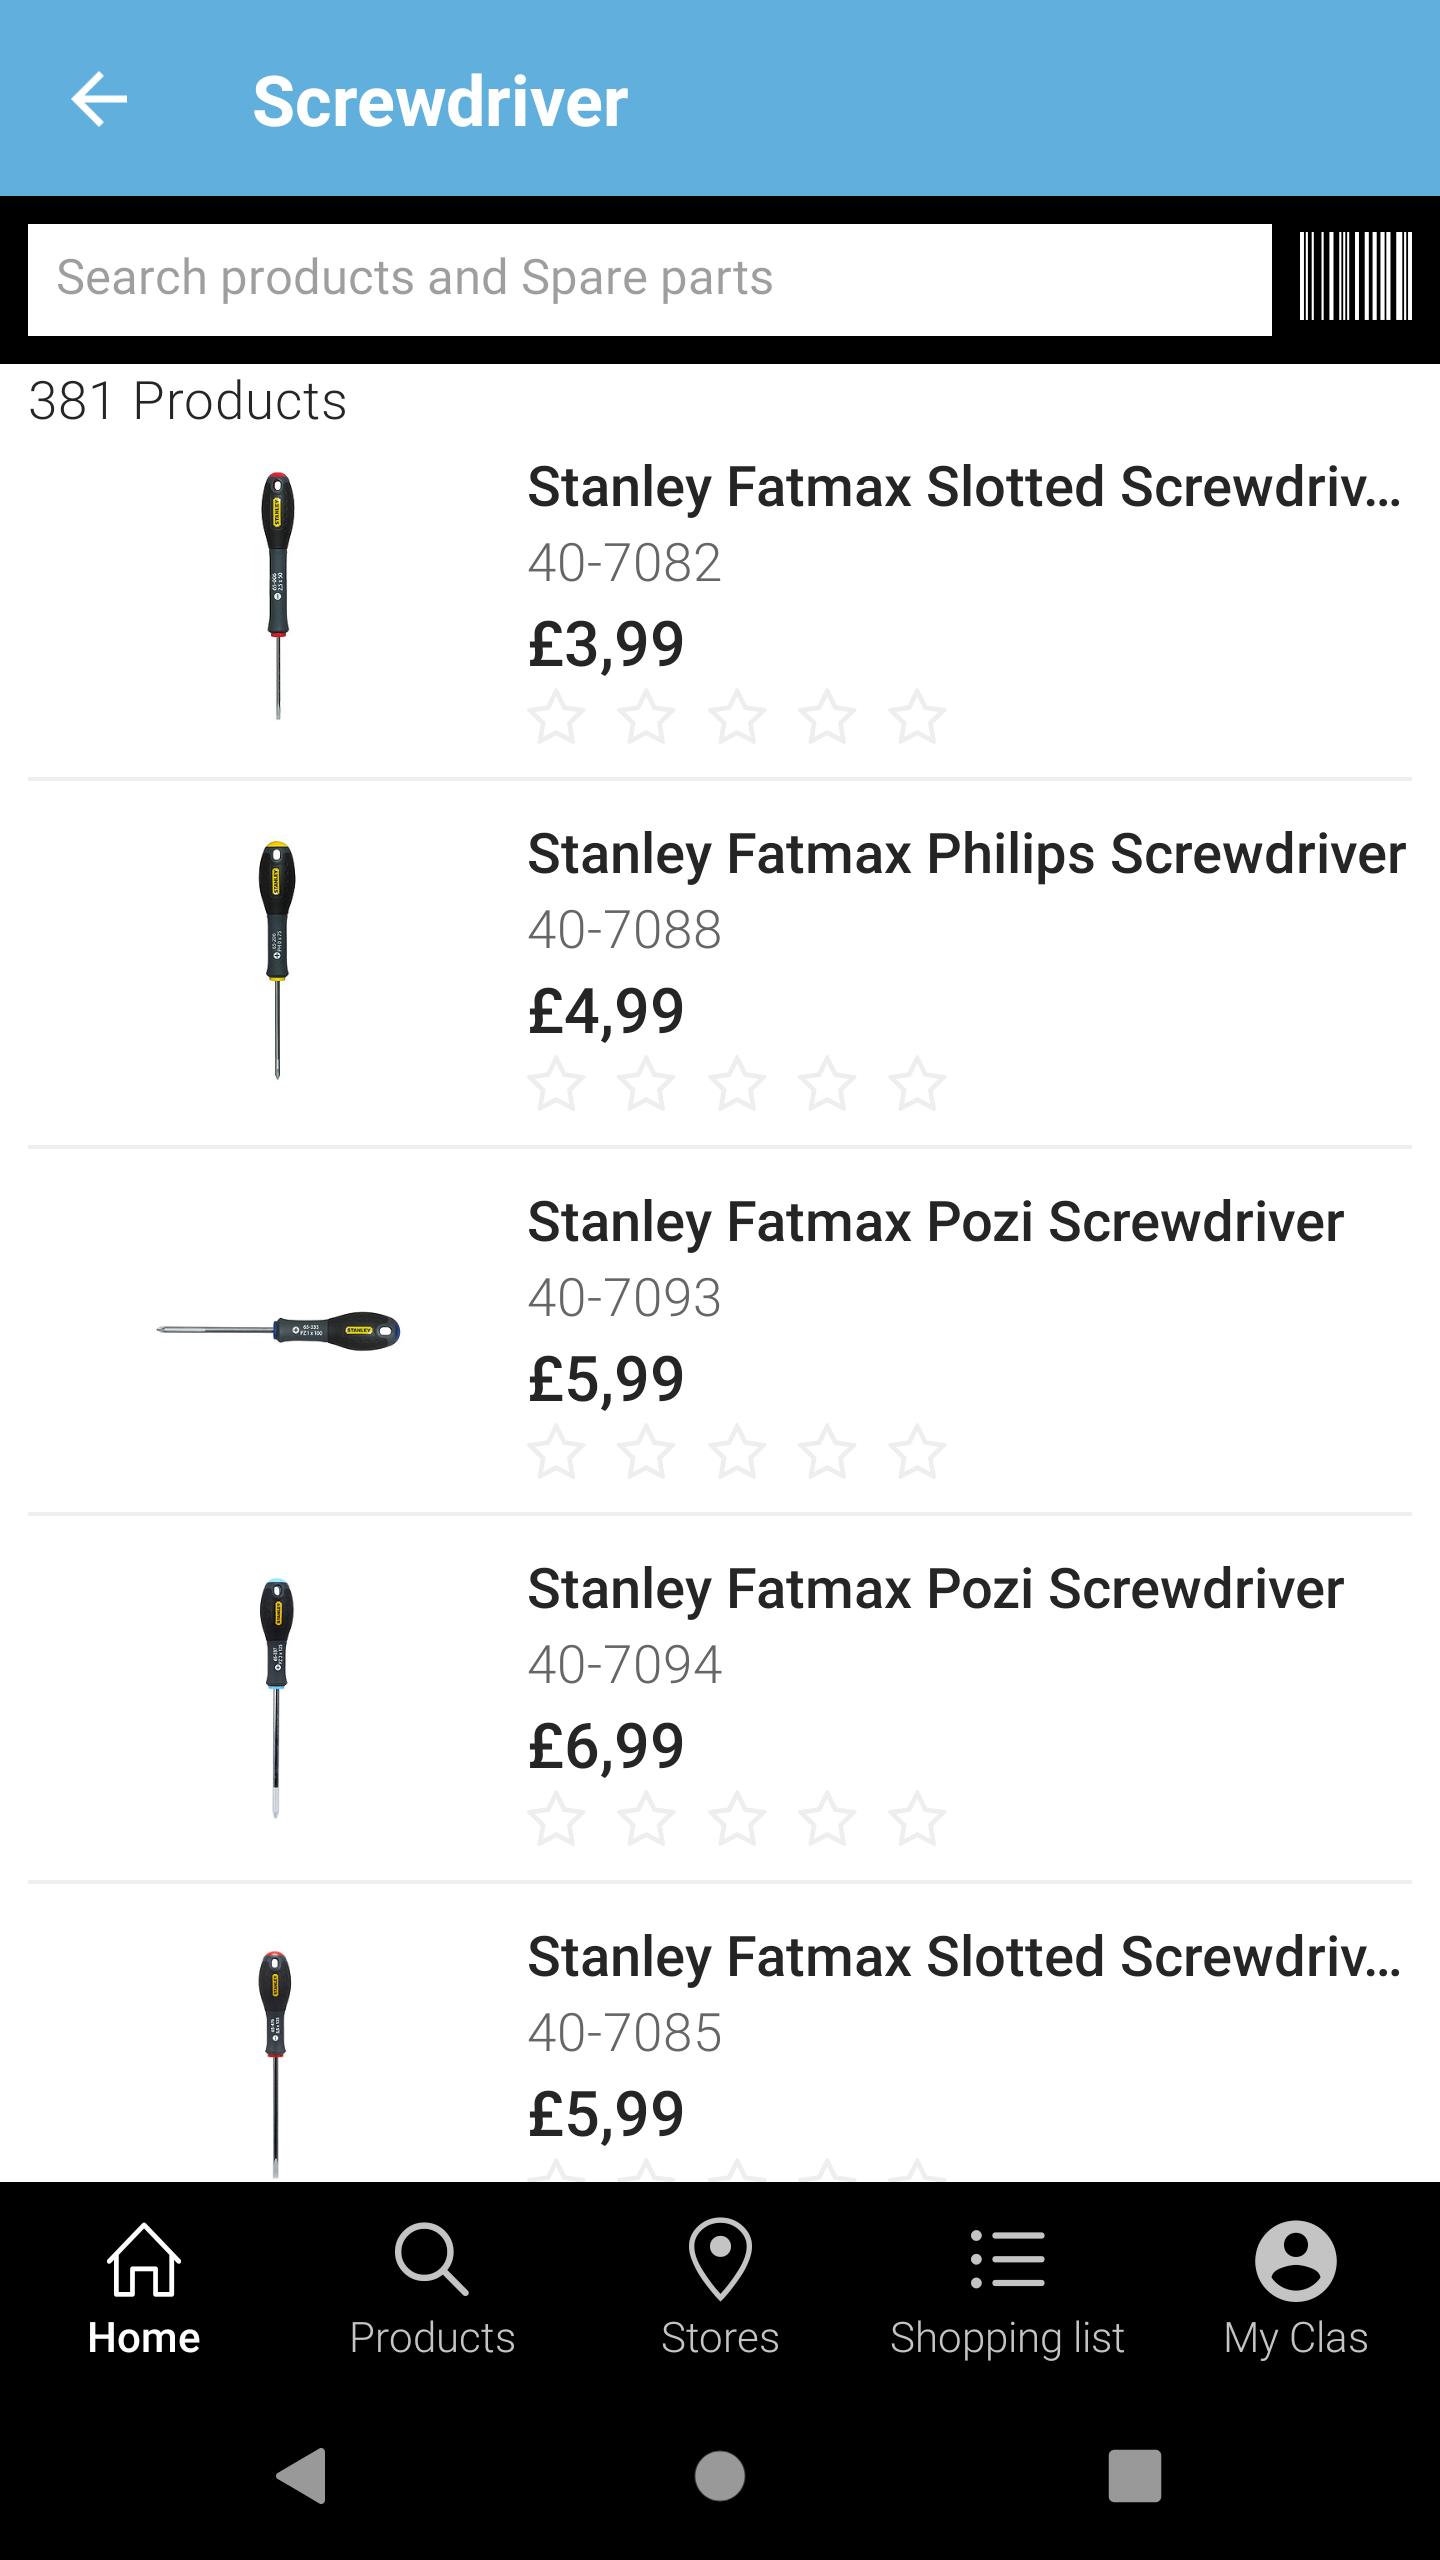Select the Pozi Screwdriver 40-7094 thumbnail
This screenshot has width=1440, height=2560.
click(x=276, y=1698)
